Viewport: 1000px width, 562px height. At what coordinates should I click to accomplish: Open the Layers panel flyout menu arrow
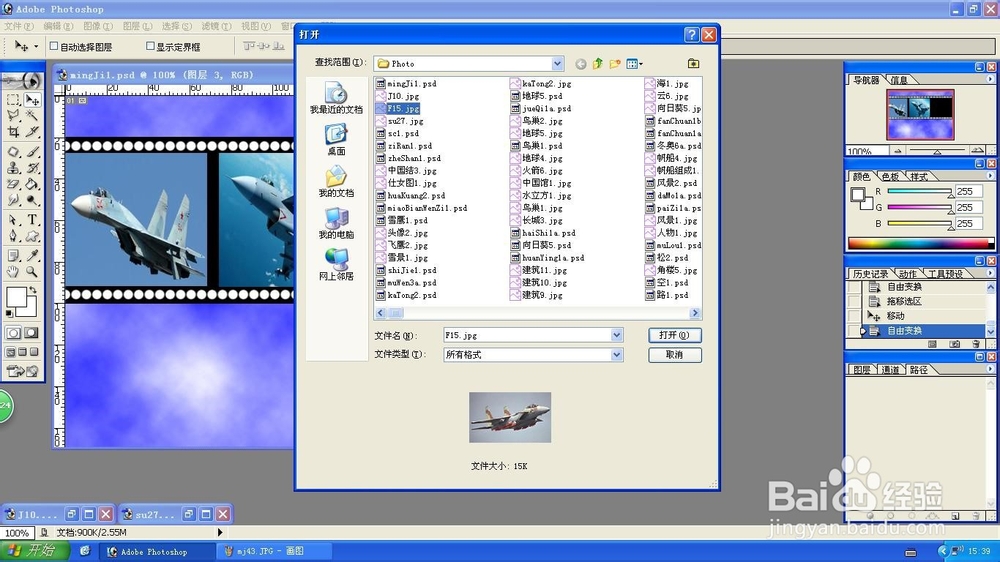coord(990,369)
